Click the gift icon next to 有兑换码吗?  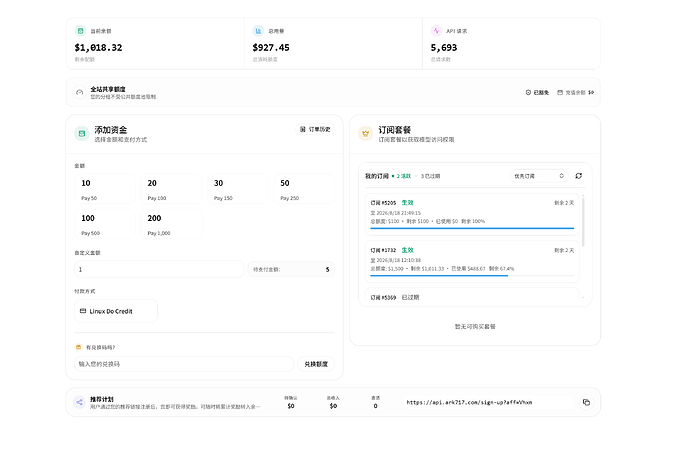coord(78,347)
